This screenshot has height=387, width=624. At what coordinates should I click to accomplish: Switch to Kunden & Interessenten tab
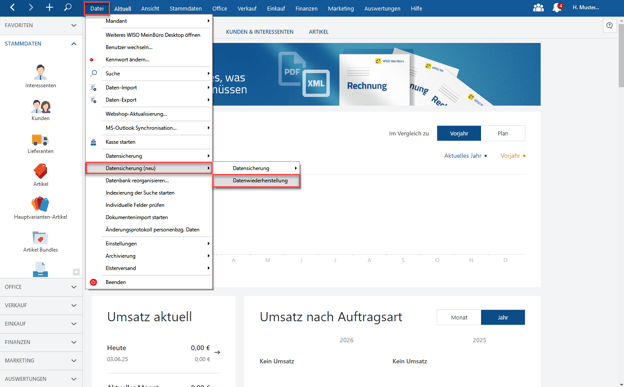pyautogui.click(x=259, y=31)
